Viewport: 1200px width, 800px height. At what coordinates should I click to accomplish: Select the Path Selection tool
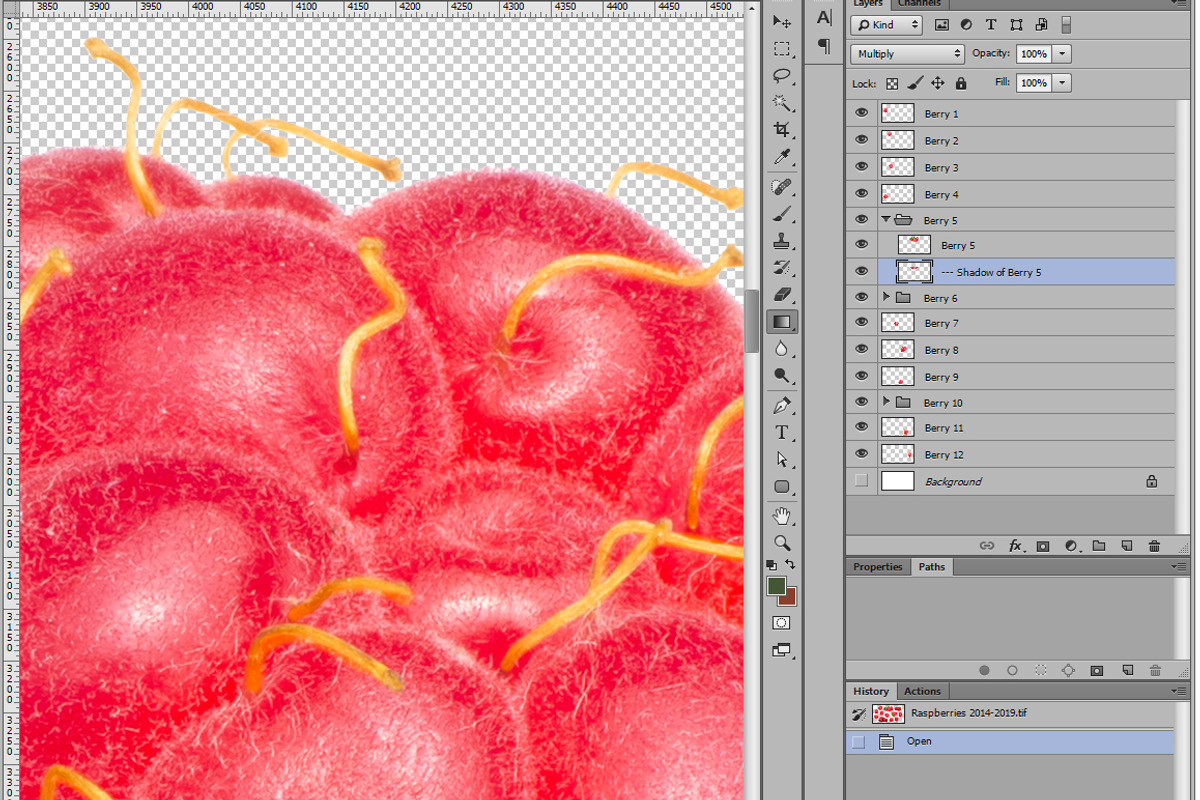tap(782, 460)
